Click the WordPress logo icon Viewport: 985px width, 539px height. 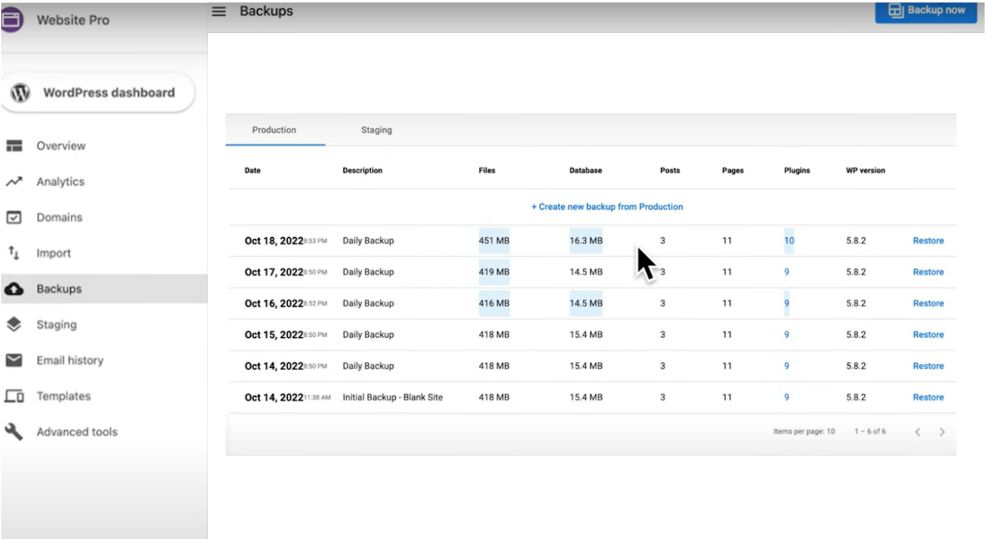click(21, 93)
